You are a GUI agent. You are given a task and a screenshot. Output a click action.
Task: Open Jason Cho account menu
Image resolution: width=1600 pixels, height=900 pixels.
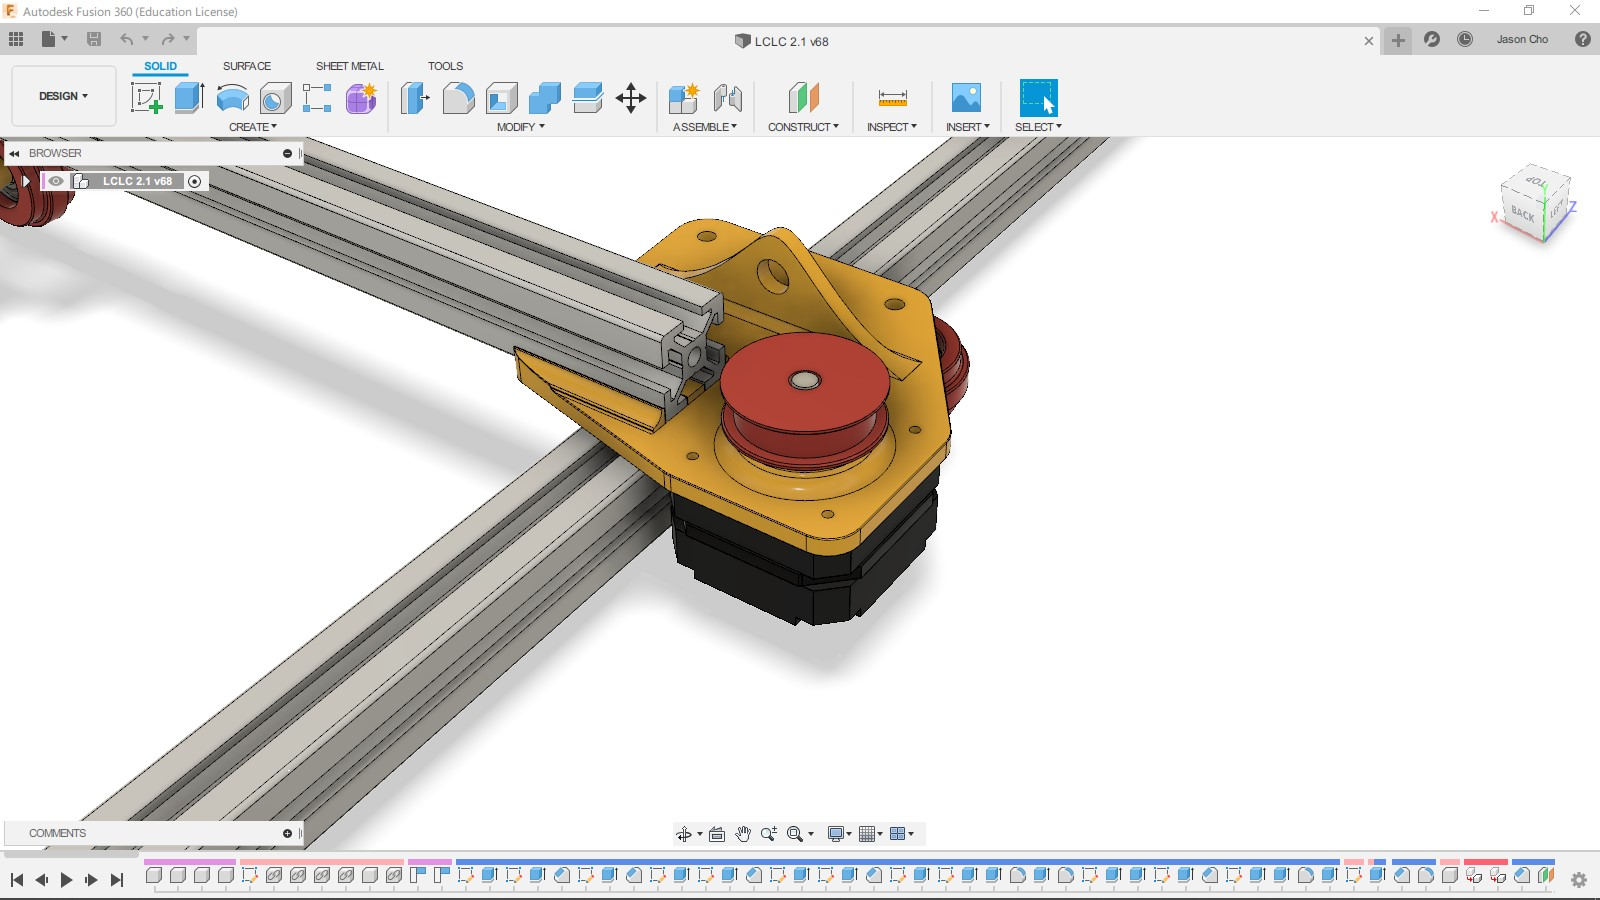pos(1522,39)
